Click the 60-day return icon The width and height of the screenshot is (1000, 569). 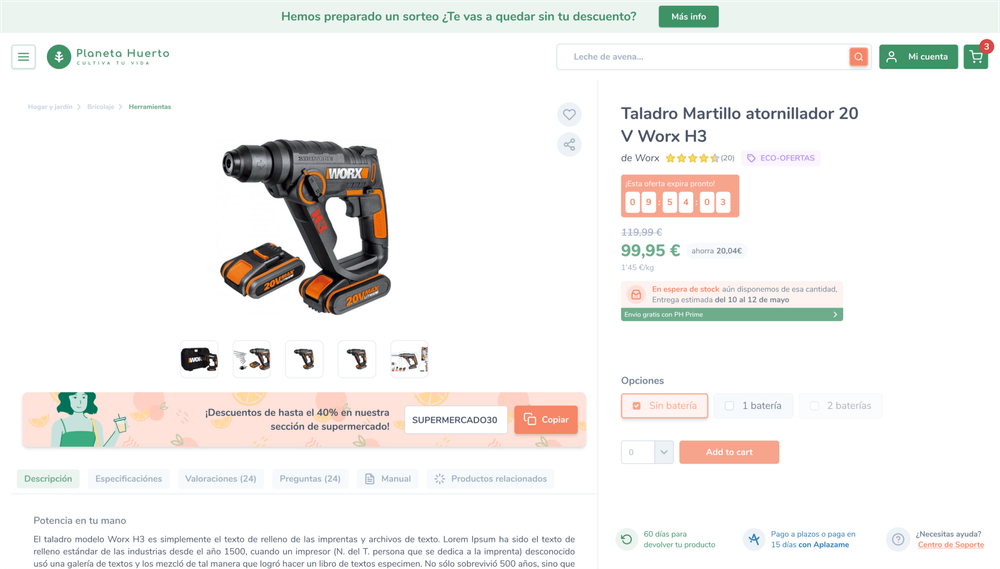[627, 540]
